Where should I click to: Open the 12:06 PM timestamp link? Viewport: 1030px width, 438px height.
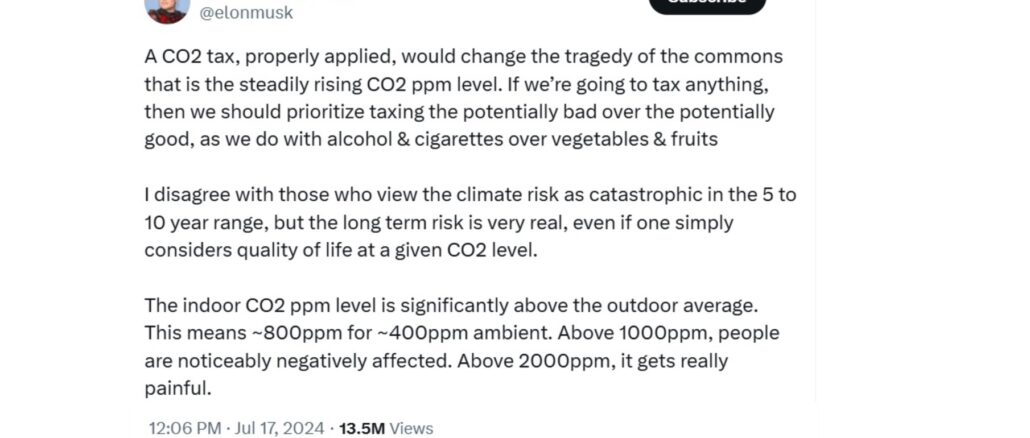click(184, 428)
